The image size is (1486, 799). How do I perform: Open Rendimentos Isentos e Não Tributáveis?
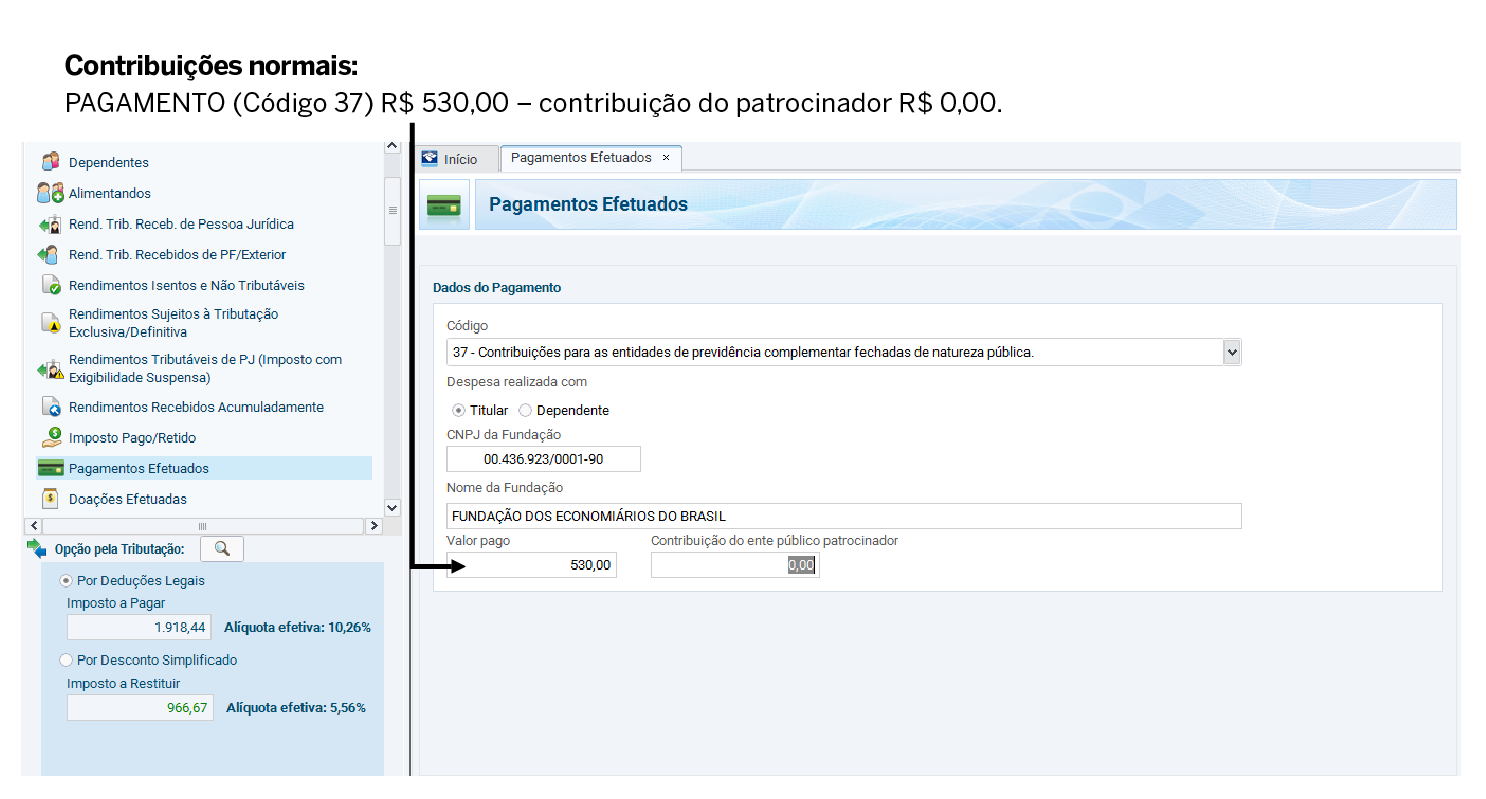[x=187, y=285]
